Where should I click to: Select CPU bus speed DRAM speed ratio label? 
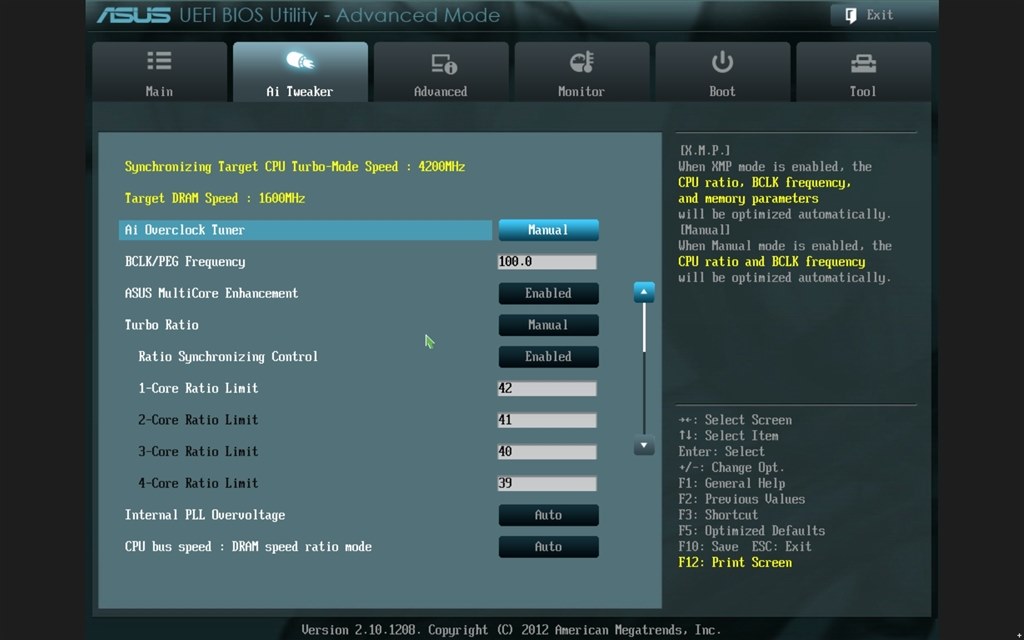point(248,547)
